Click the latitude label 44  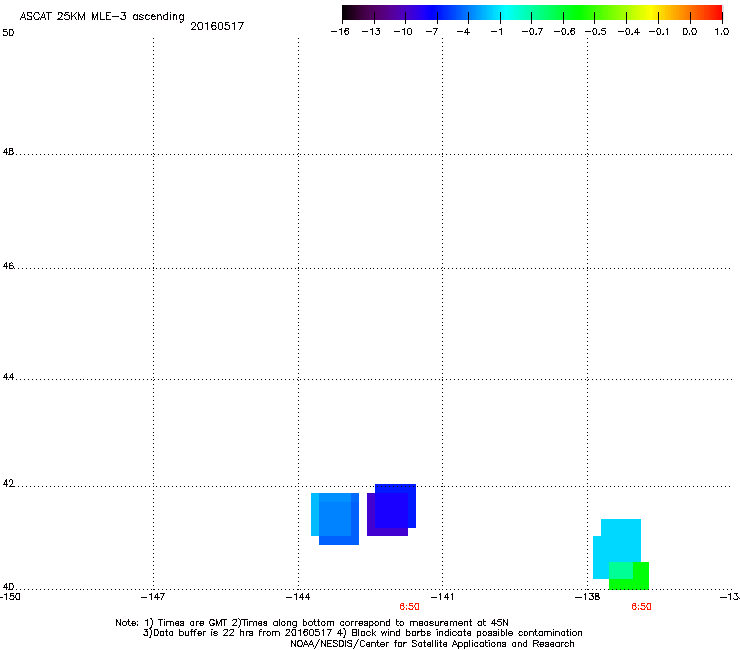8,377
